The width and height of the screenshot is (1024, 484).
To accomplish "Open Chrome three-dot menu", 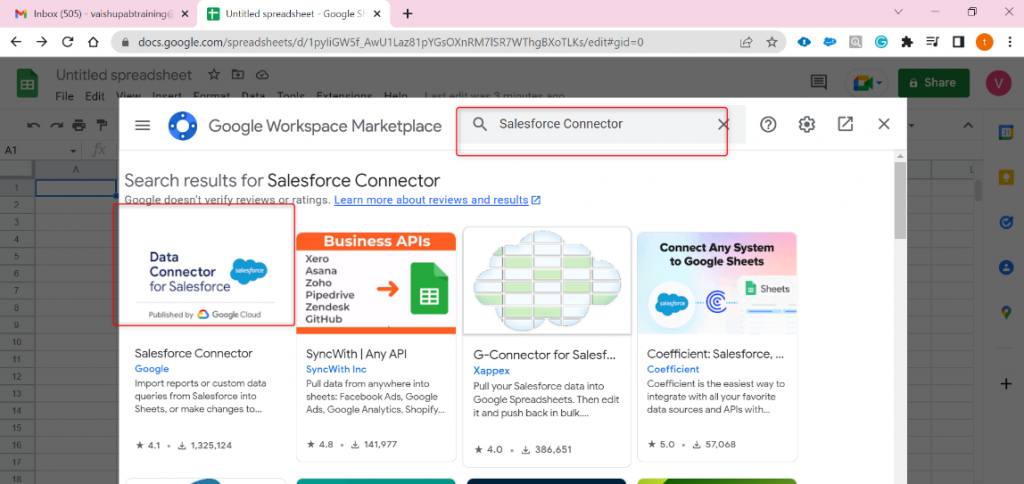I will point(1009,42).
